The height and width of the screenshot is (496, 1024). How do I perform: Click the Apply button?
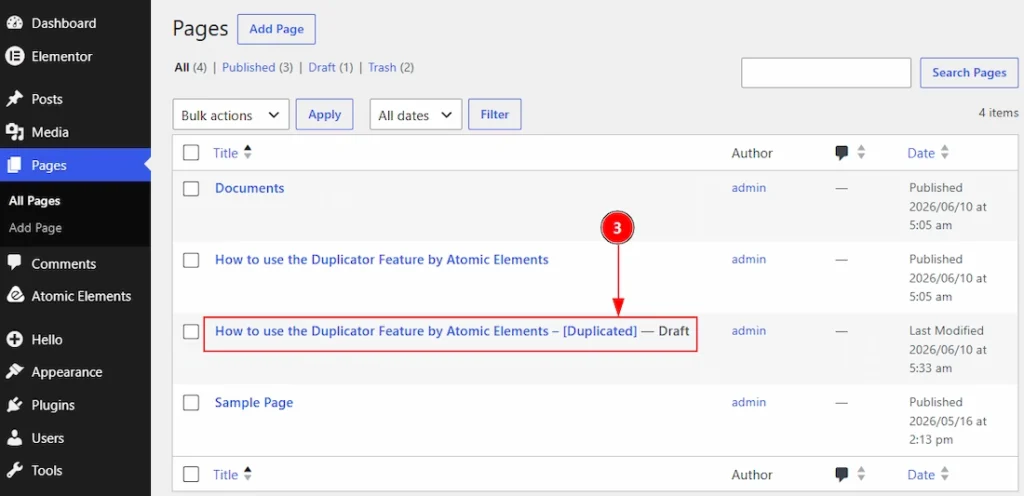pyautogui.click(x=325, y=114)
